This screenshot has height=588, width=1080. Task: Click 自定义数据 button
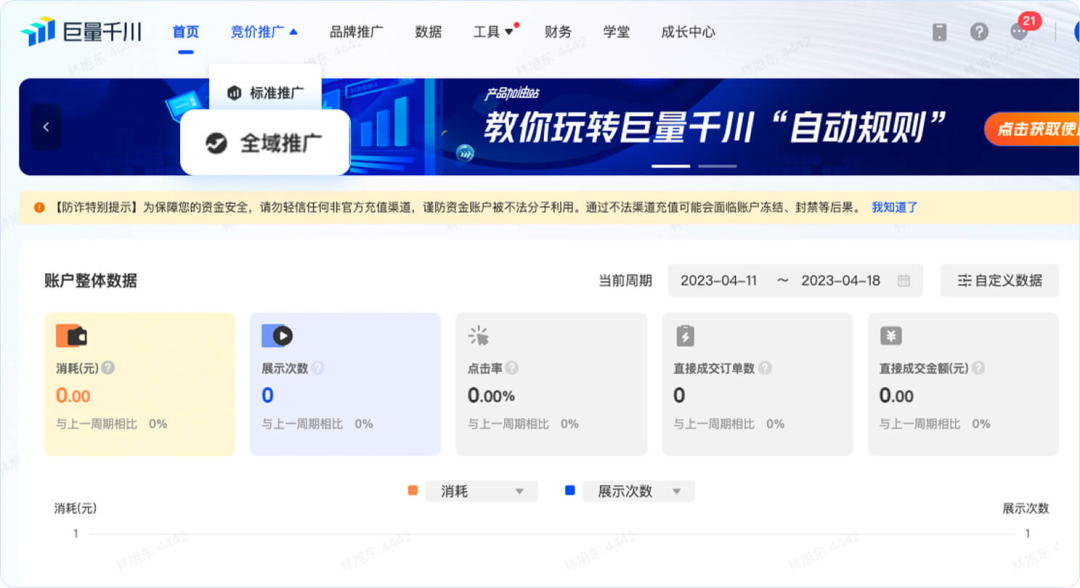tap(999, 280)
